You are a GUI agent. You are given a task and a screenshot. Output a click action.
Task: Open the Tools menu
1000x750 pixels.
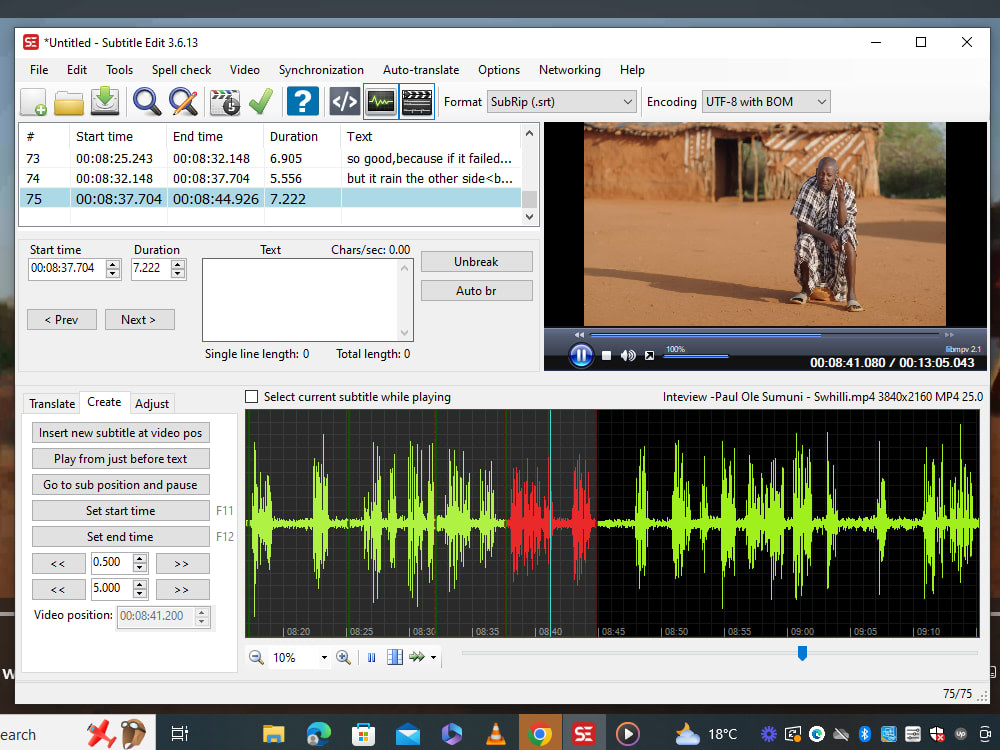point(119,70)
